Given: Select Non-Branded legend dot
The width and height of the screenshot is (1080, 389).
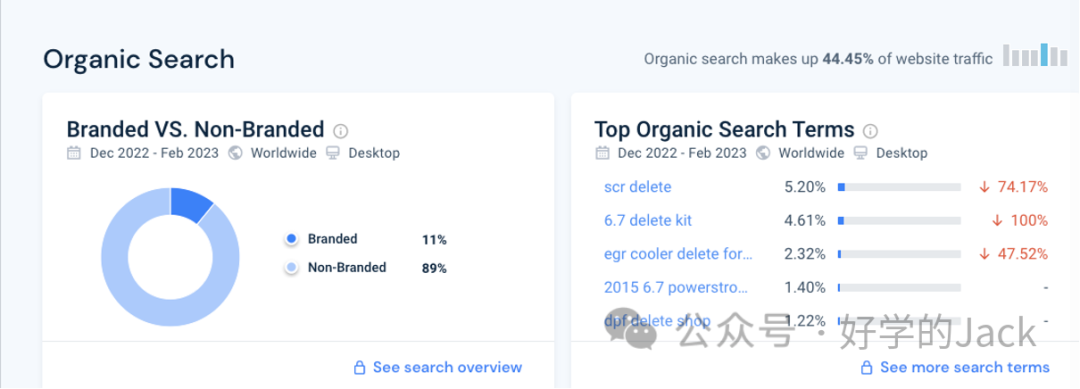Looking at the screenshot, I should click(x=291, y=267).
